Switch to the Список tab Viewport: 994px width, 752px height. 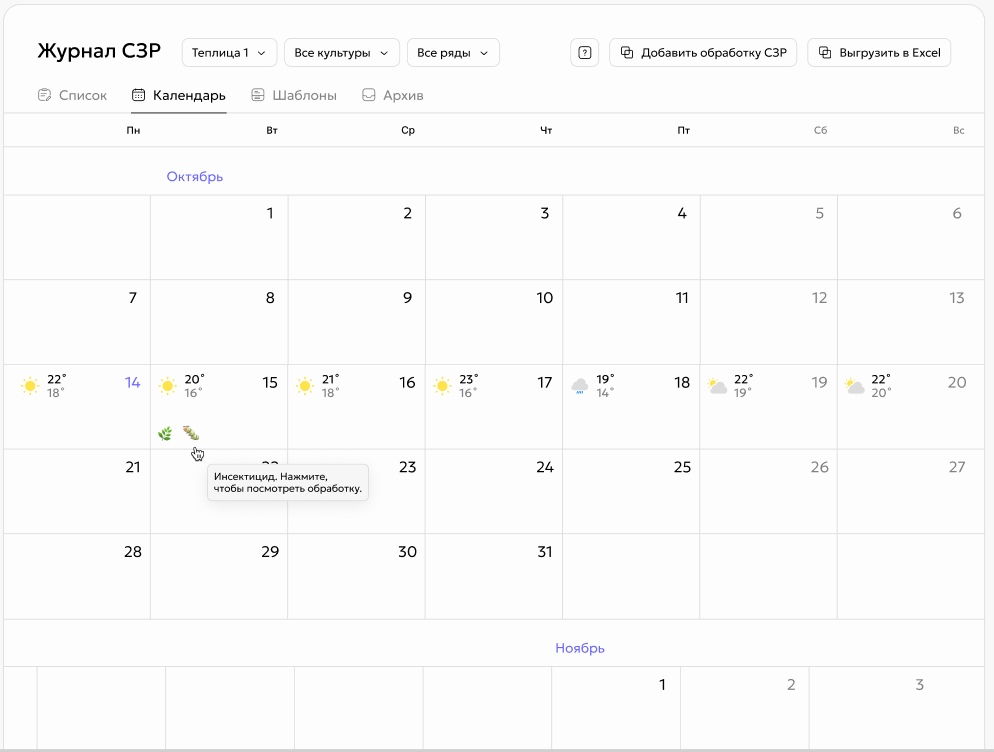[x=72, y=95]
